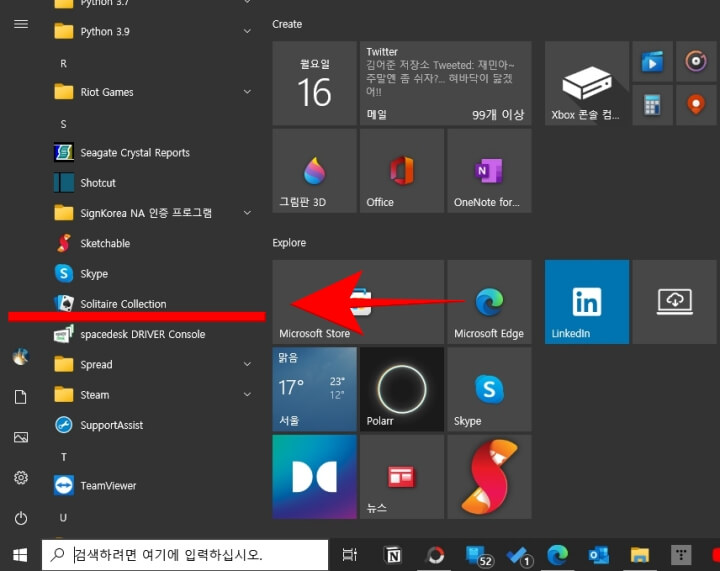Screen dimensions: 720x571
Task: Open the Twitter mail live tile
Action: pos(445,83)
